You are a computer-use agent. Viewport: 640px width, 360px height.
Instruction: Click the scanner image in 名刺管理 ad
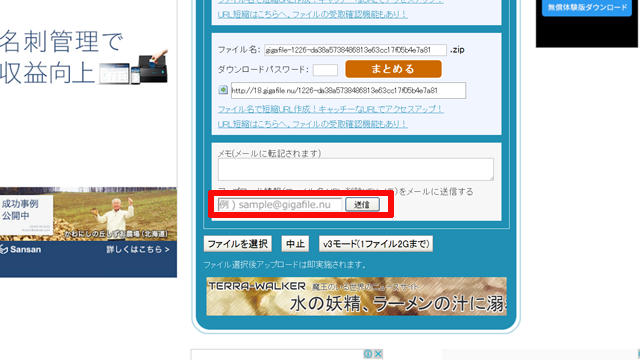point(153,67)
